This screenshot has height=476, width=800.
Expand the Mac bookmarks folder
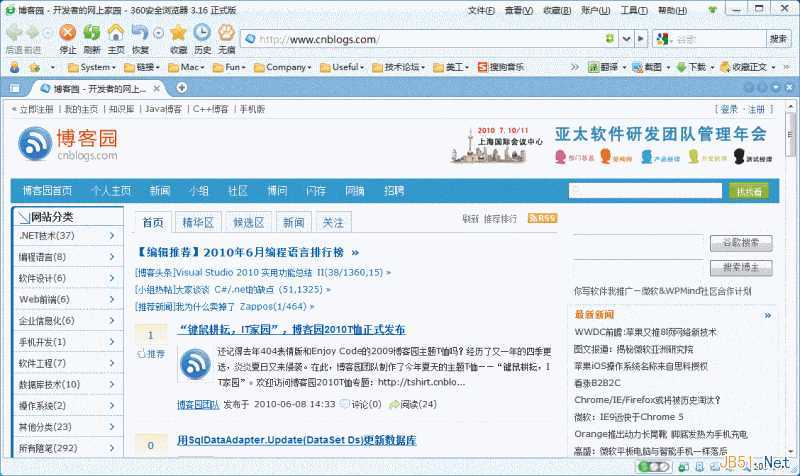click(x=186, y=67)
